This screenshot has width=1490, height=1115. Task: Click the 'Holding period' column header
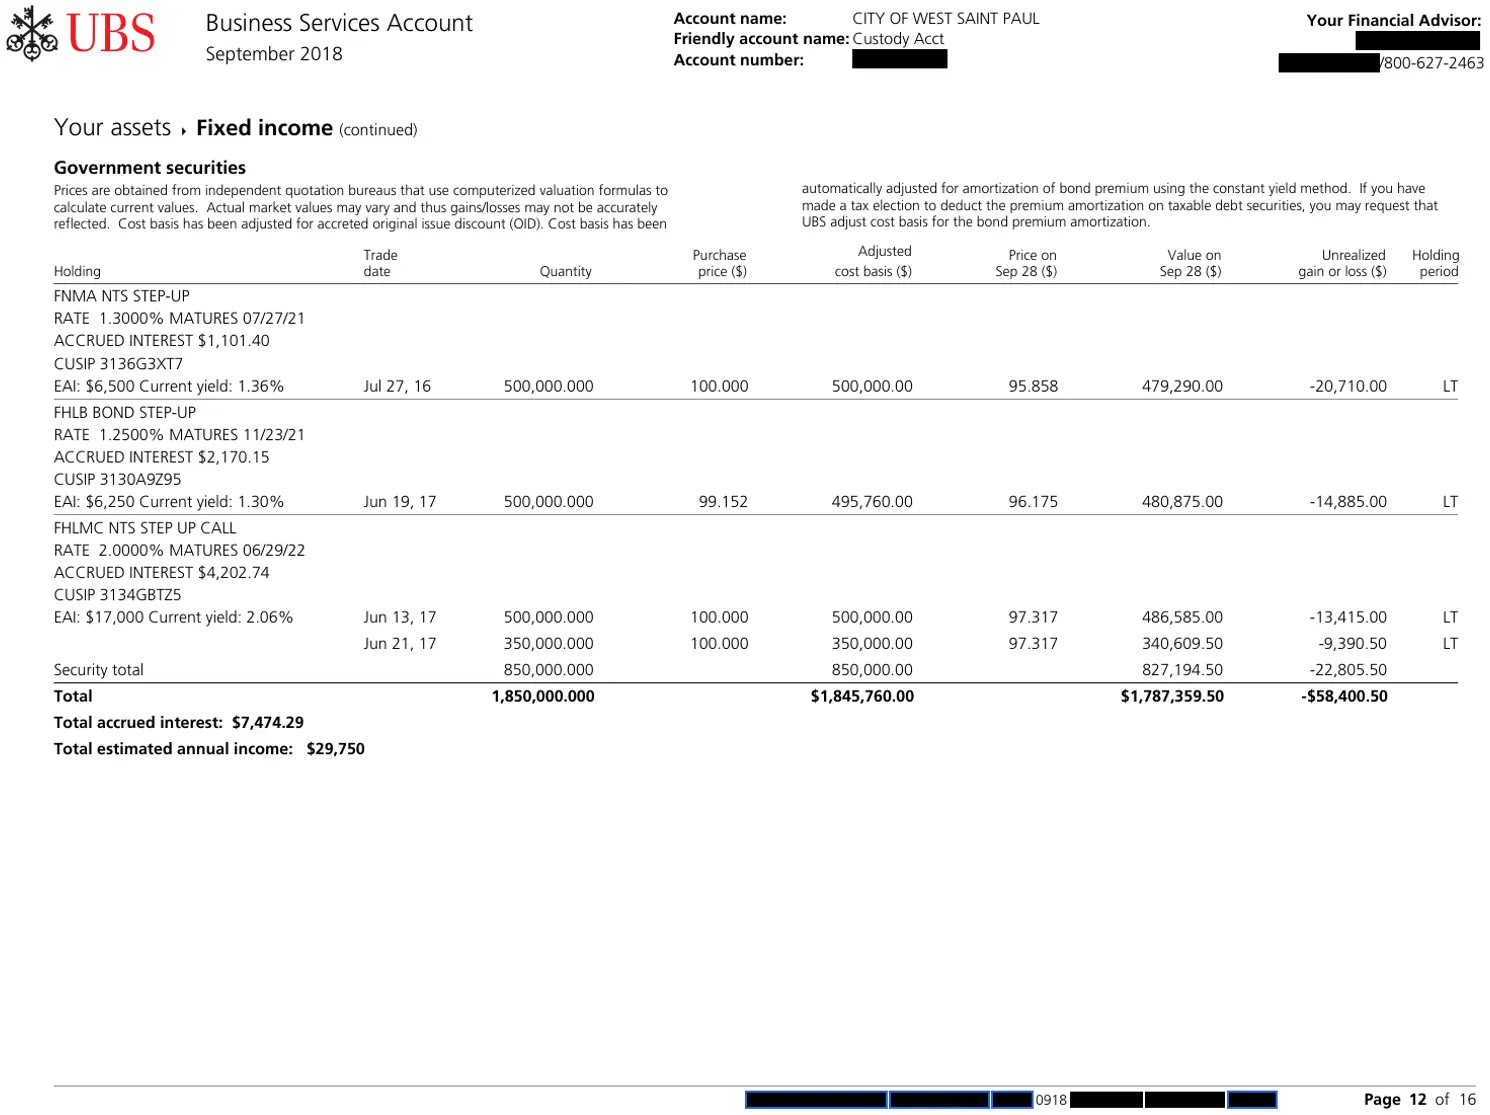click(1436, 263)
